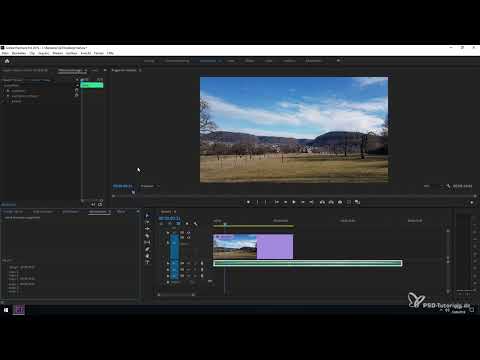Mark Out point in Program monitor
Image resolution: width=480 pixels, height=360 pixels.
pos(266,202)
